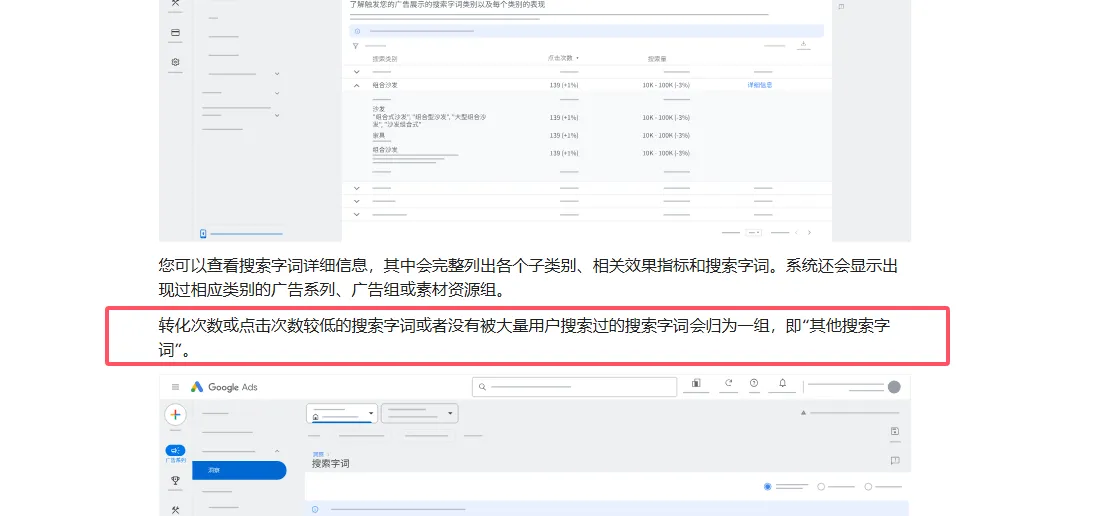Open the trophy Goals icon in sidebar

(175, 480)
